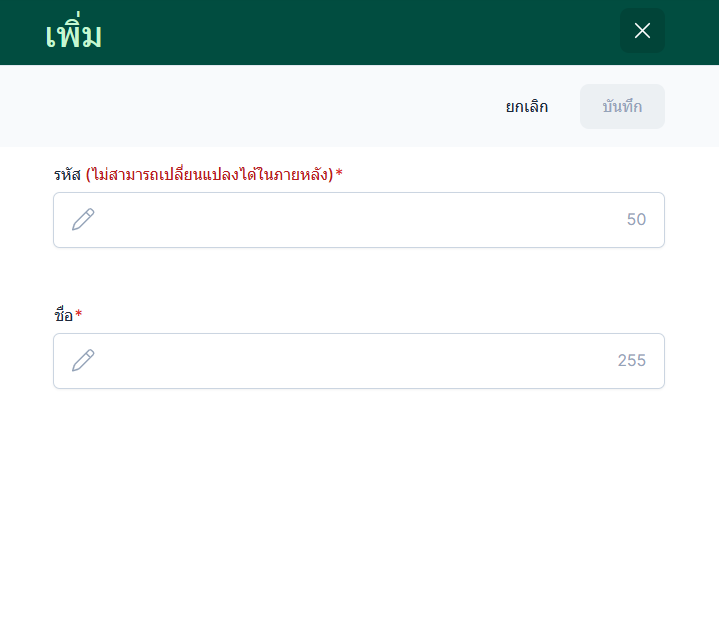Click the 50 character limit counter

click(x=636, y=220)
